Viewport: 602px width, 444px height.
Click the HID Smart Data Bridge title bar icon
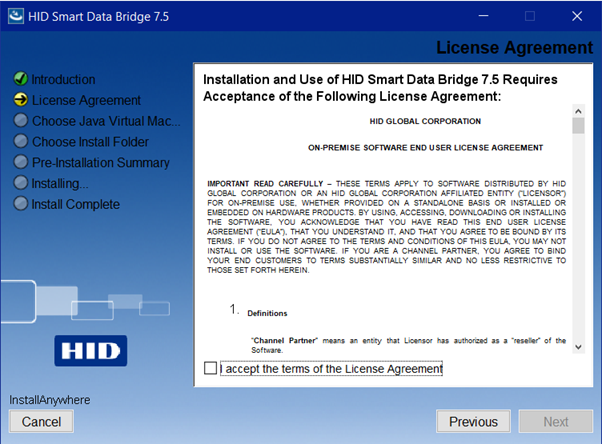pyautogui.click(x=14, y=16)
